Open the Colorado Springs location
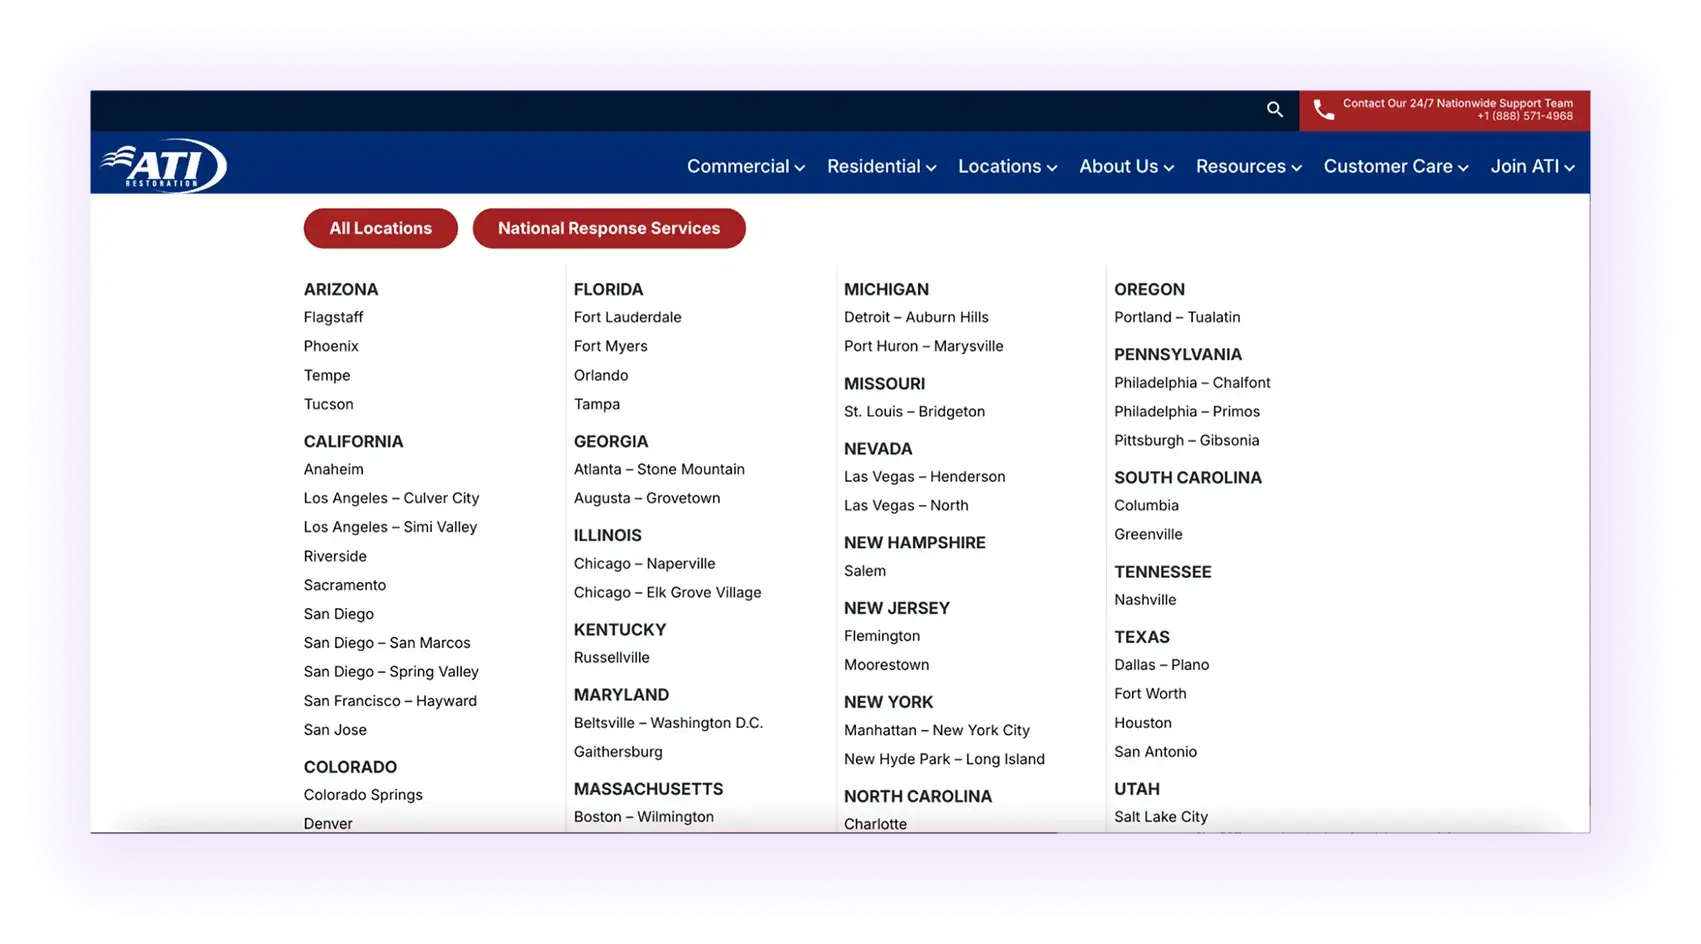 pos(363,795)
